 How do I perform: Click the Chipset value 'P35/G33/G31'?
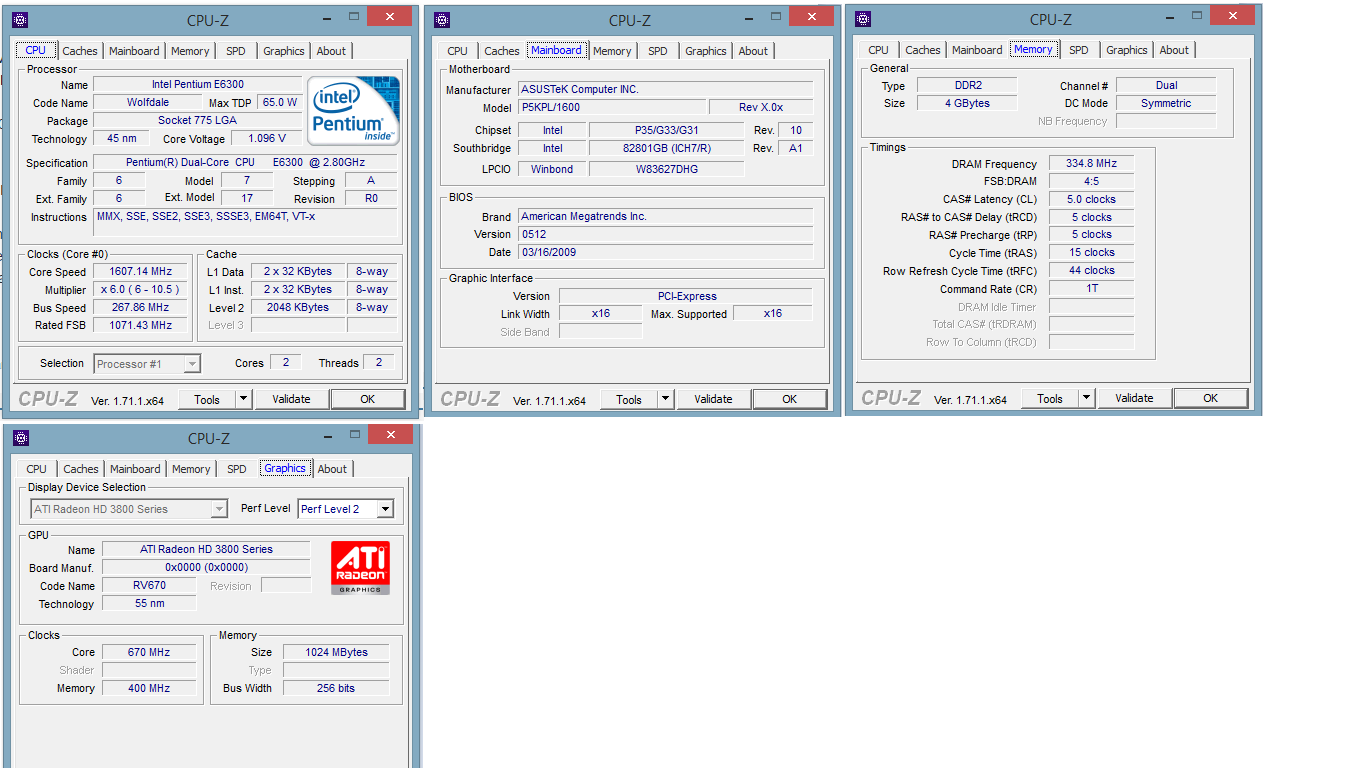pyautogui.click(x=666, y=130)
